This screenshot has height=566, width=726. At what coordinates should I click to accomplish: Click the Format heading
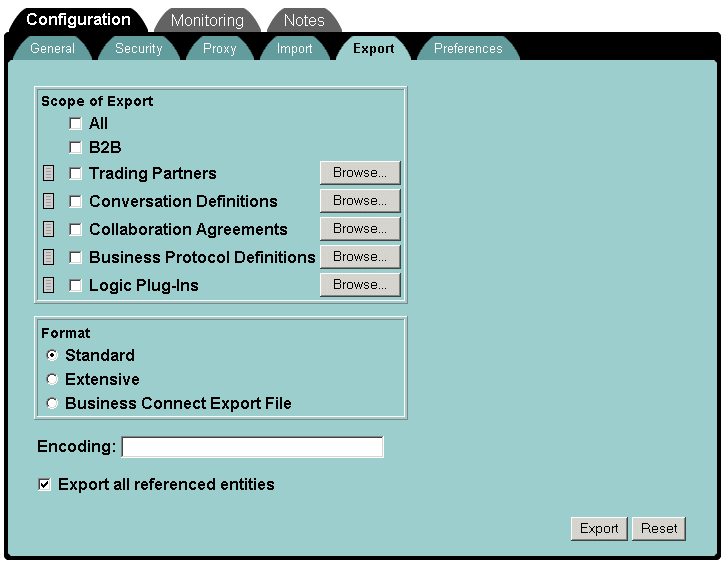66,333
